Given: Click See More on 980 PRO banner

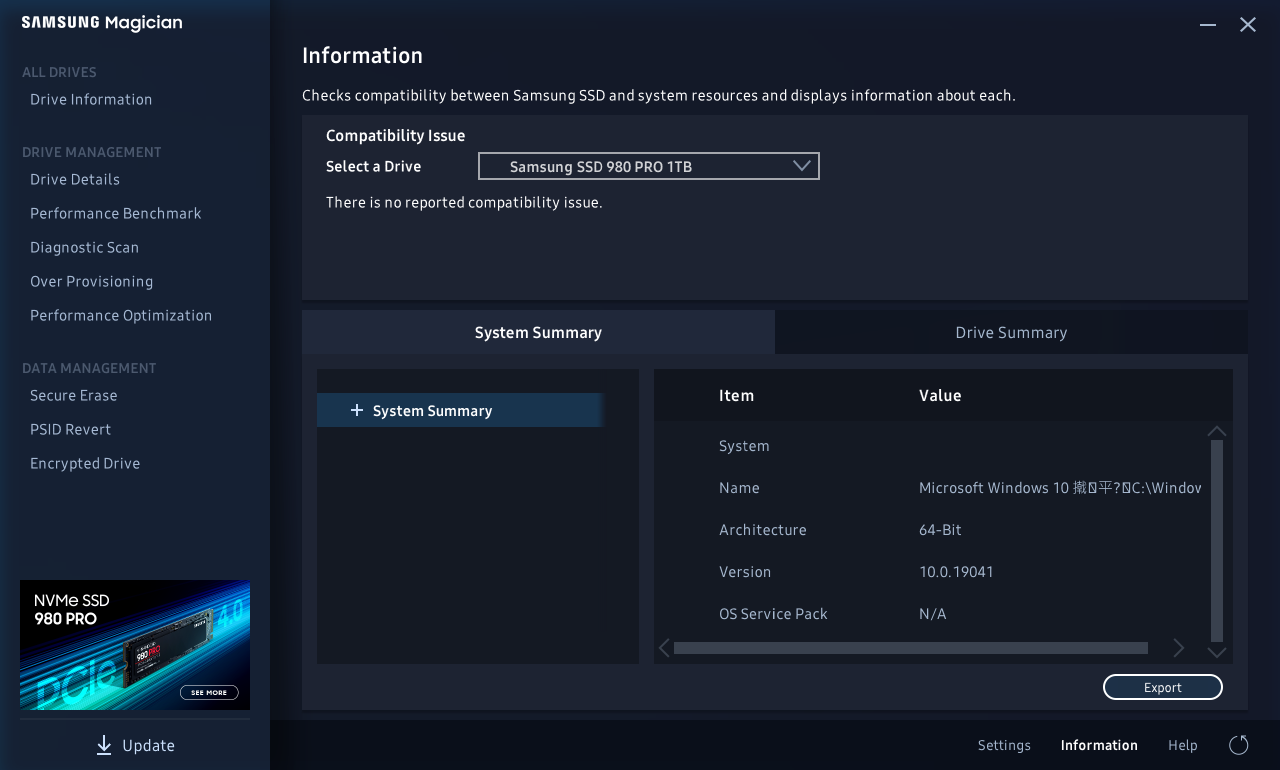Looking at the screenshot, I should 209,692.
